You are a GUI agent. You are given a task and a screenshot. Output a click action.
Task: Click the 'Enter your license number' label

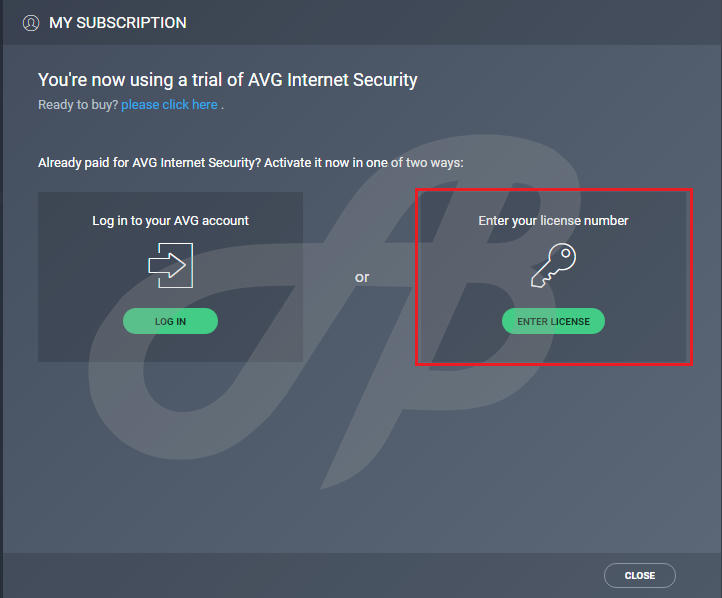point(553,221)
